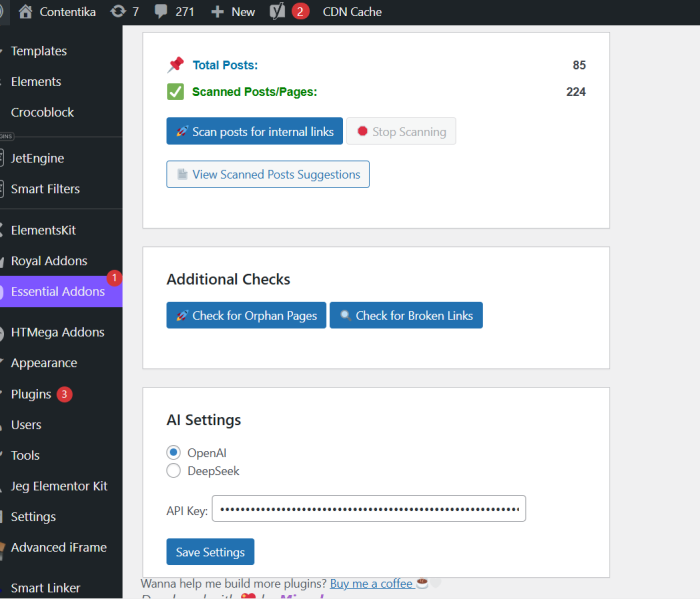Screen dimensions: 700x599
Task: Focus the API Key input field
Action: (369, 509)
